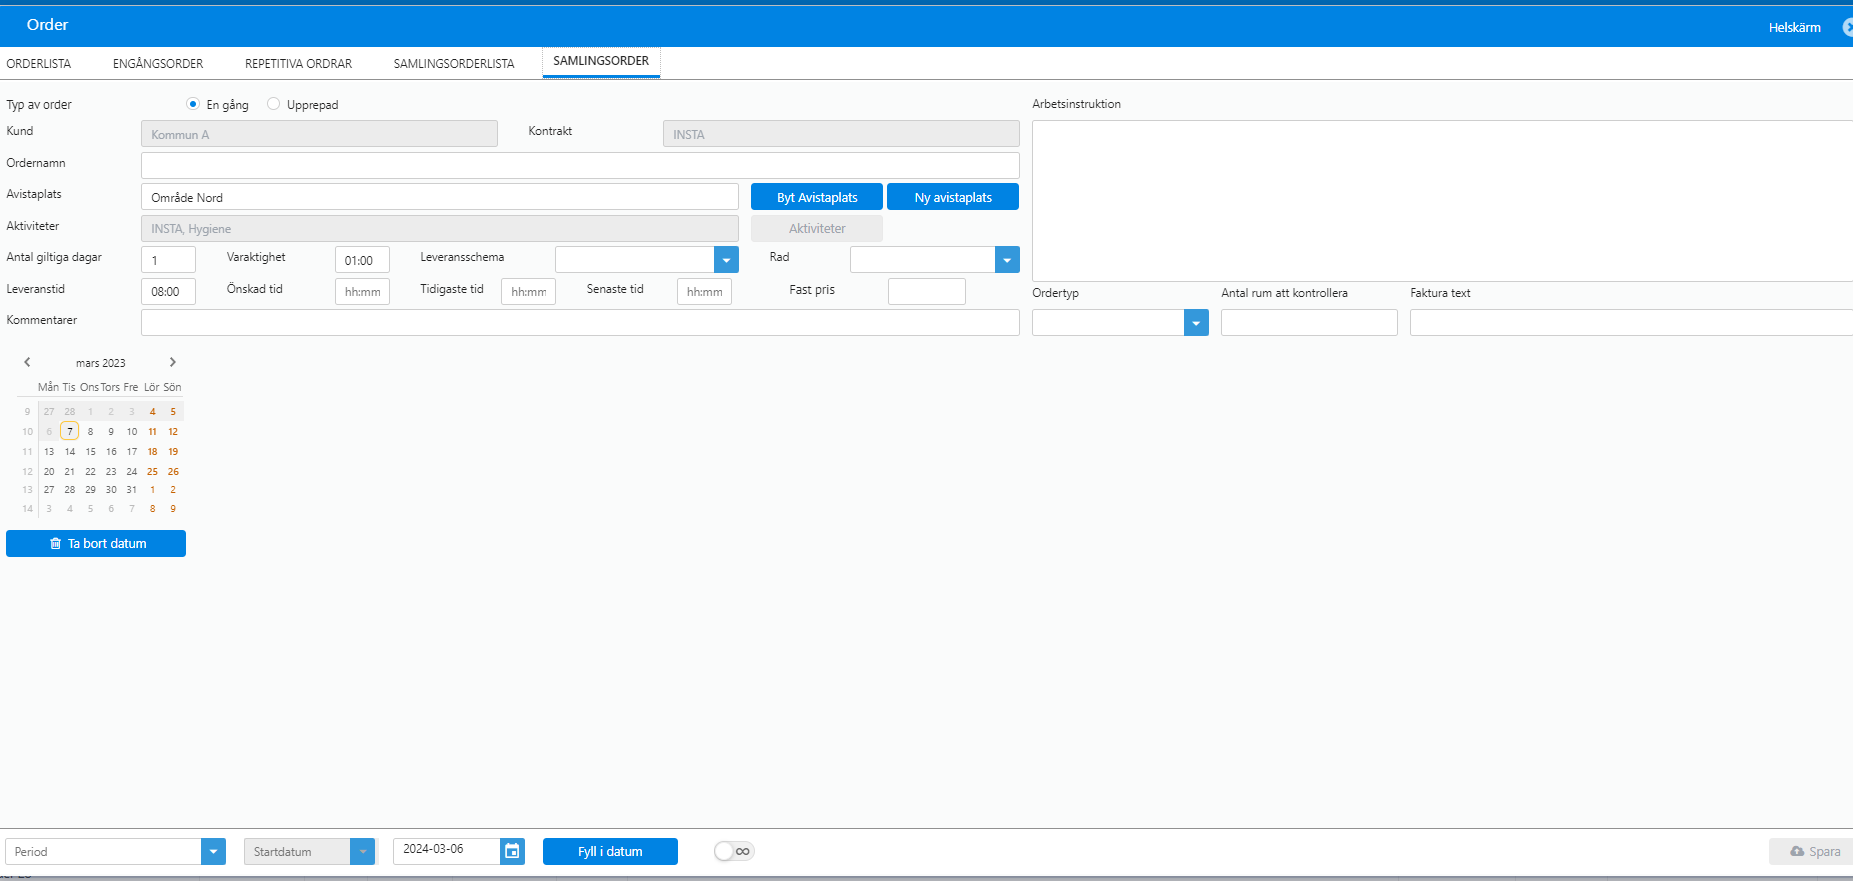Select the SAMLINGSORDER tab
1853x881 pixels.
601,61
